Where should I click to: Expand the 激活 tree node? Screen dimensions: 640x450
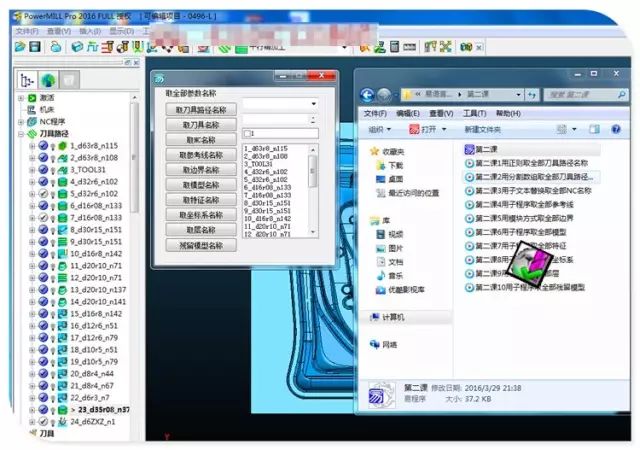(x=21, y=98)
